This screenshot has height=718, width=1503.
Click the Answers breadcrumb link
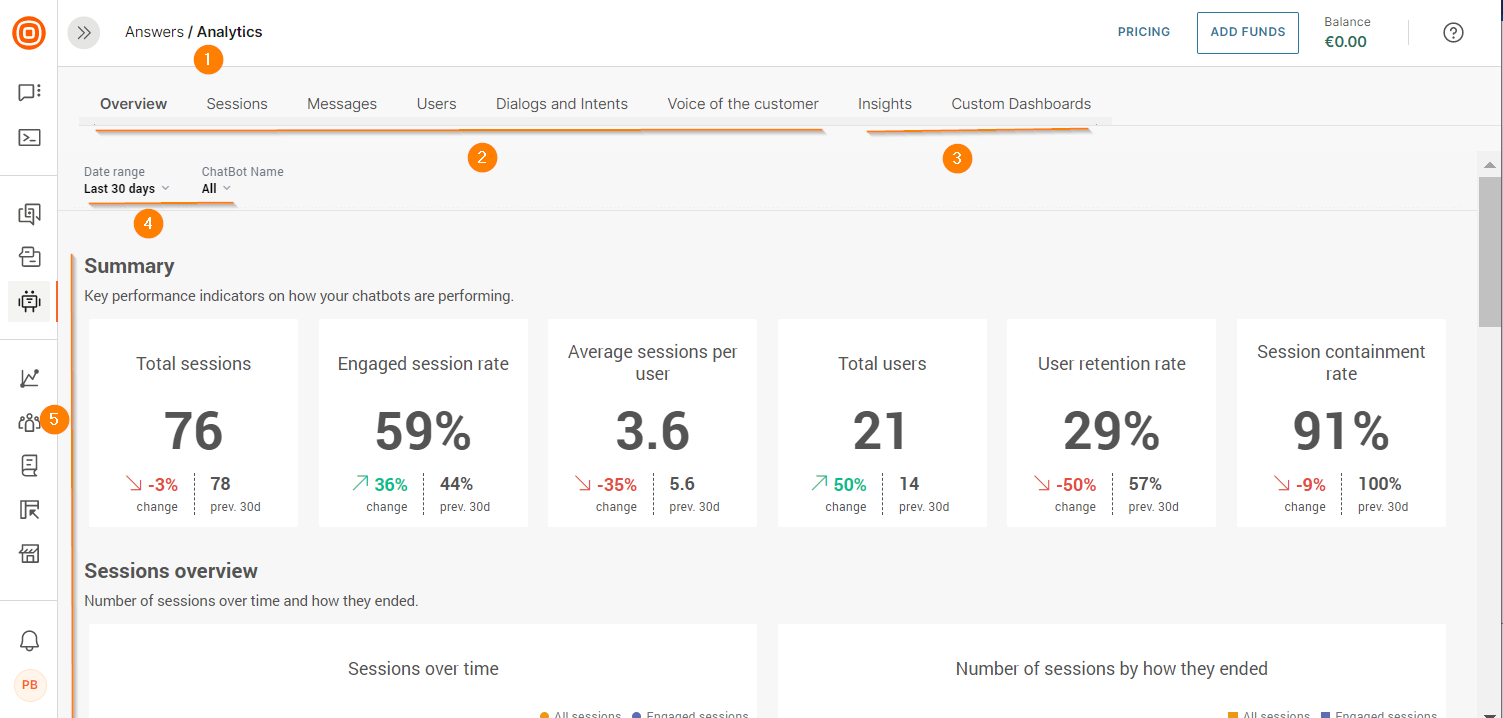pyautogui.click(x=154, y=32)
